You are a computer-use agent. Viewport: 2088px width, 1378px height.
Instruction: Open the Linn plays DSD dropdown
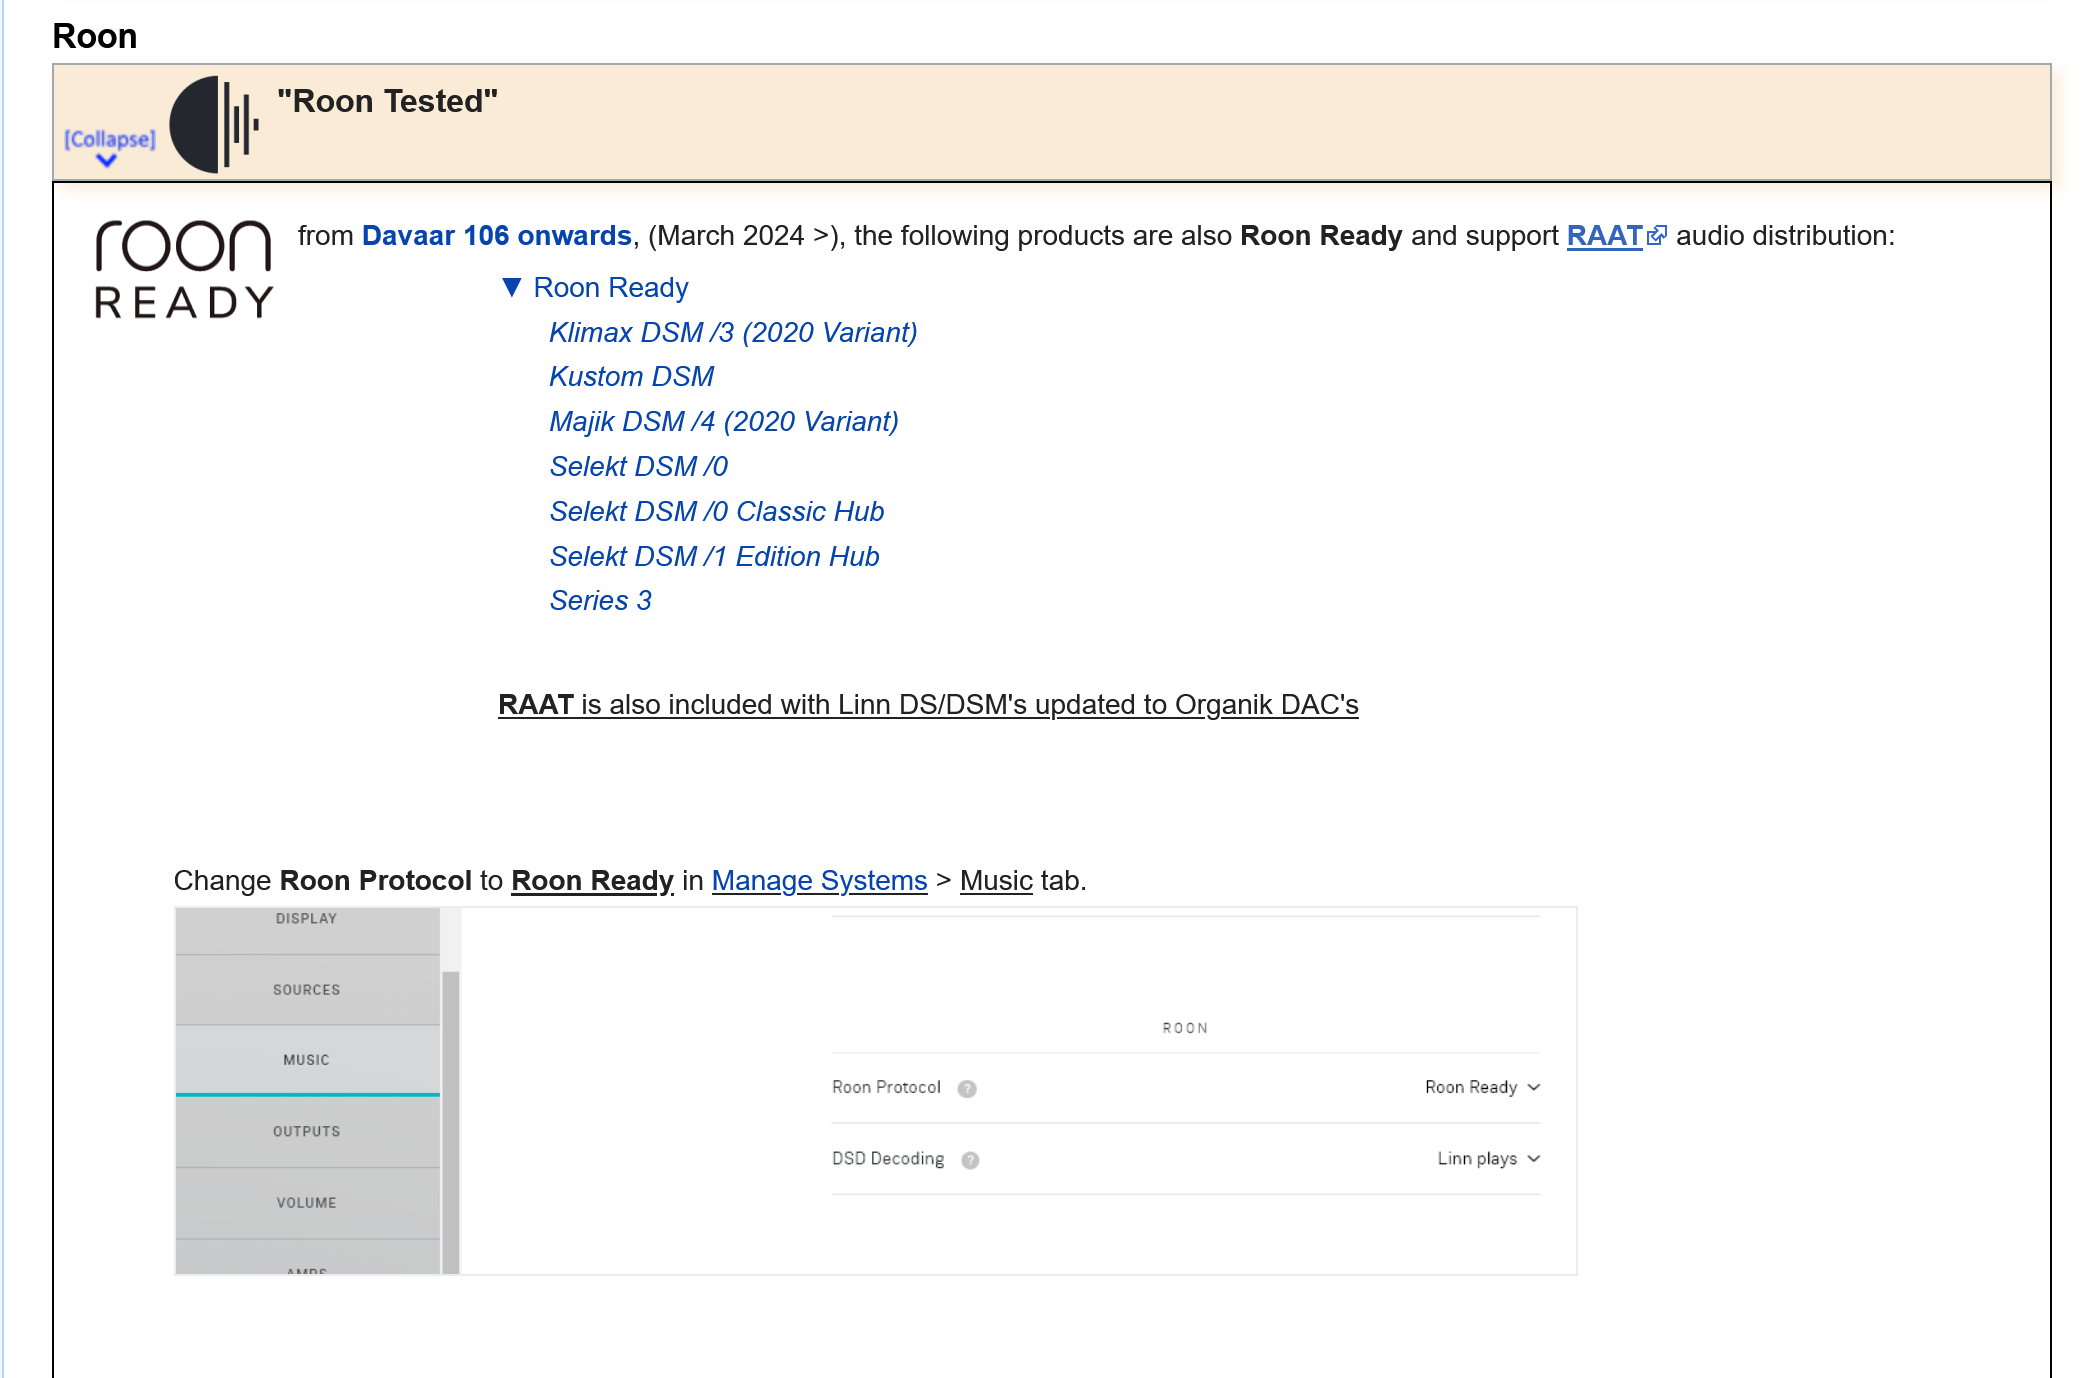(1488, 1159)
